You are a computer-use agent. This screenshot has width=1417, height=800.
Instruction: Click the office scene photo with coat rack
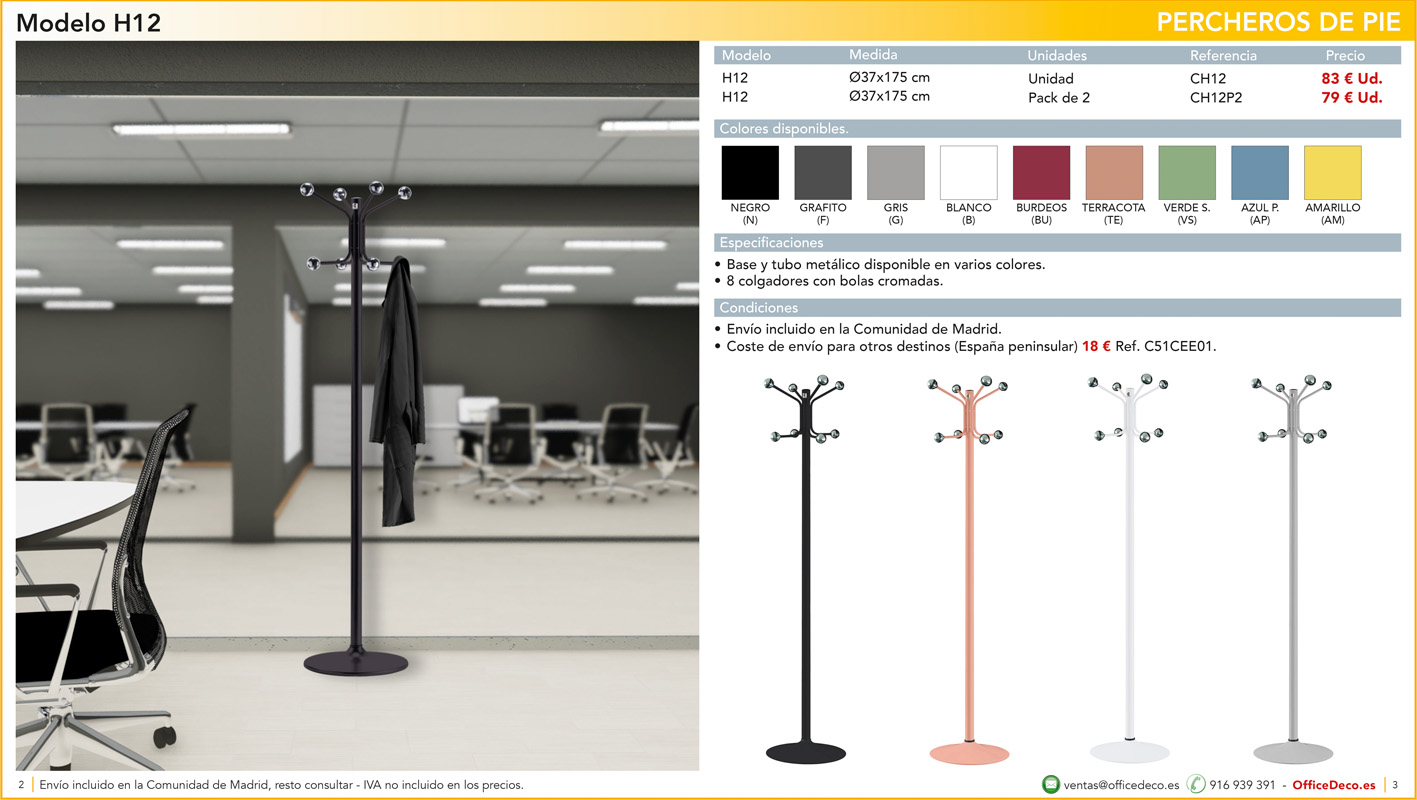(357, 406)
